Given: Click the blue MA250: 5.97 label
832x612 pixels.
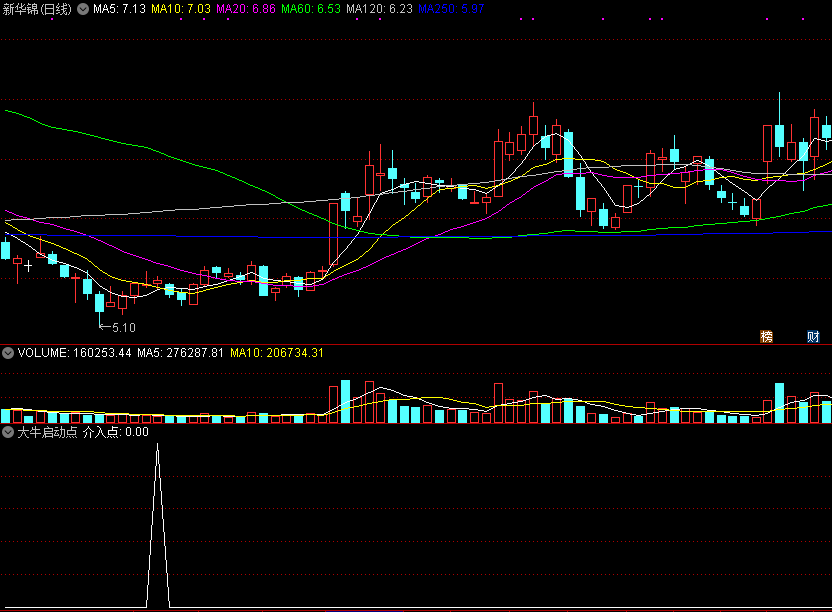Looking at the screenshot, I should [451, 9].
